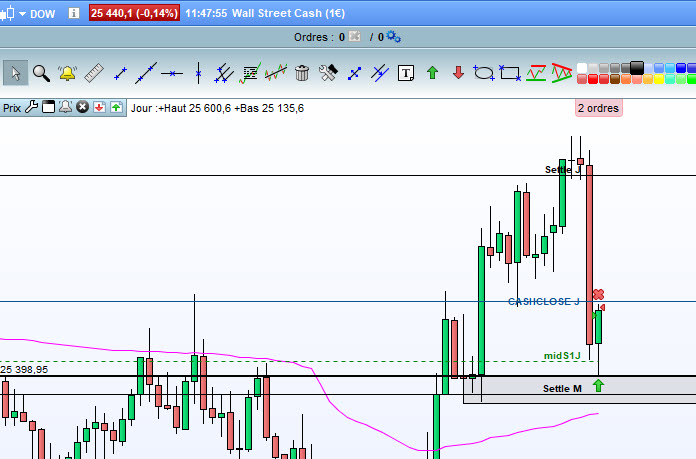
Task: Click the Prix label
Action: 12,108
